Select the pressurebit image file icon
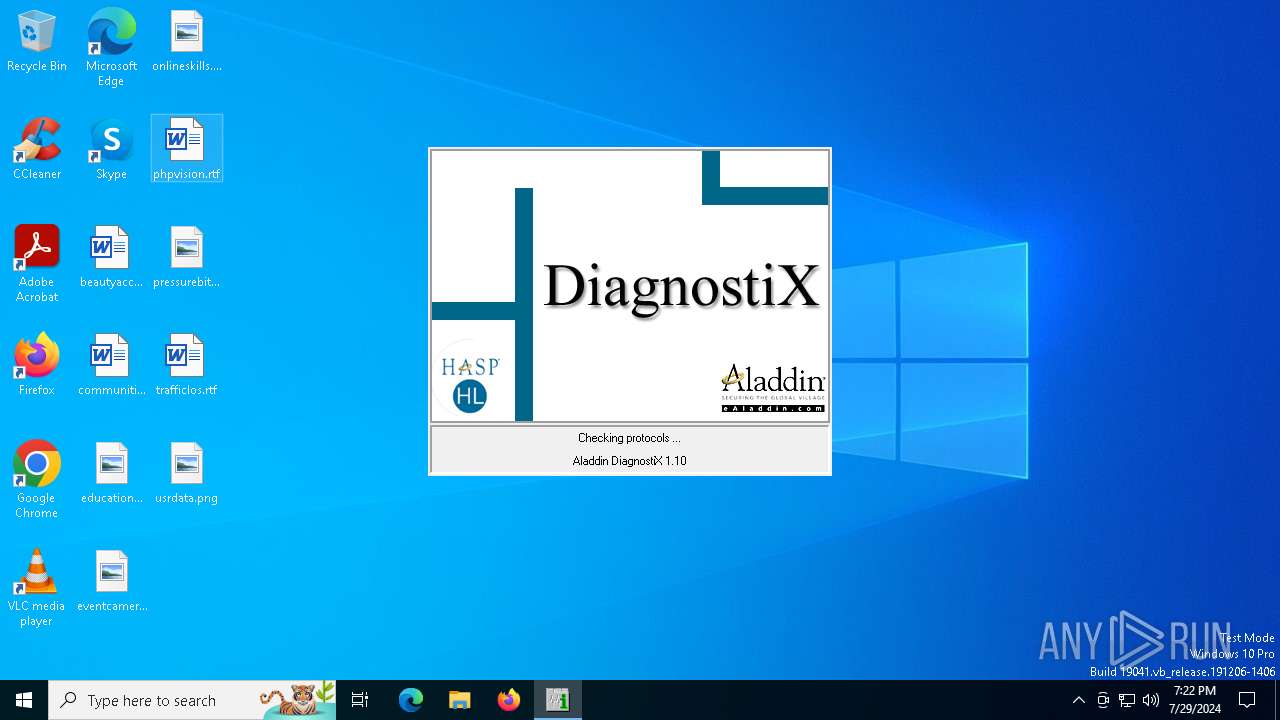The height and width of the screenshot is (720, 1280). tap(187, 258)
